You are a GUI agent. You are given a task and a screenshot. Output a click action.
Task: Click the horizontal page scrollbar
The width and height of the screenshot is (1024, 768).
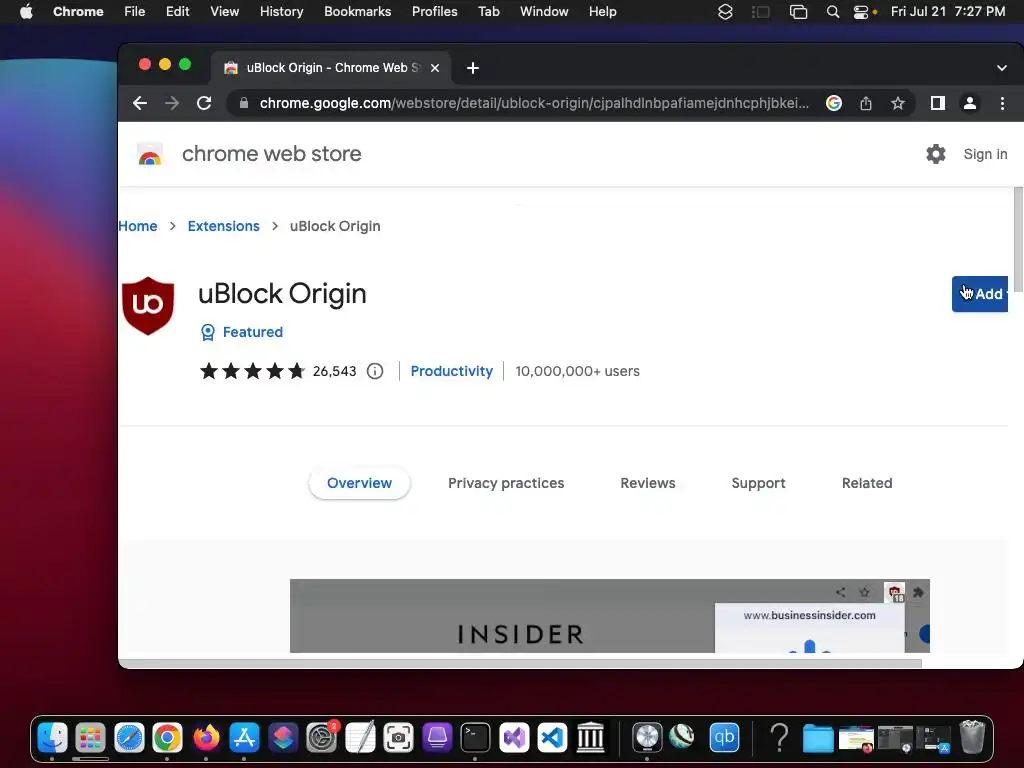(520, 664)
